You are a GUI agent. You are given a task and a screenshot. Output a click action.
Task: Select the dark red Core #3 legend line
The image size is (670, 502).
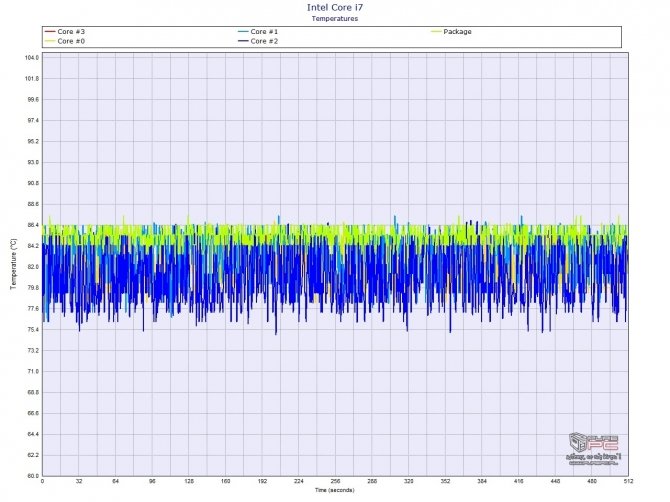[50, 32]
